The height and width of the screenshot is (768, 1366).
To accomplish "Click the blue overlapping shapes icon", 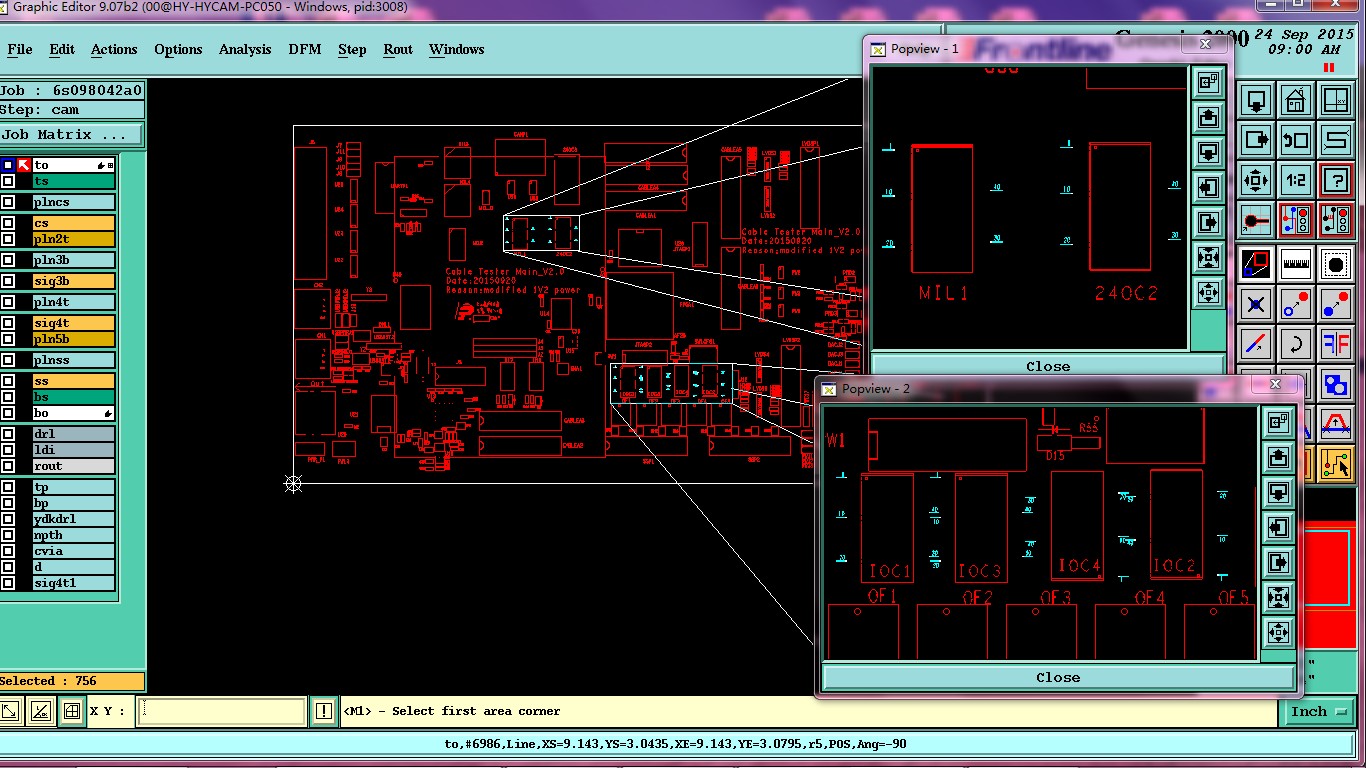I will click(1335, 384).
